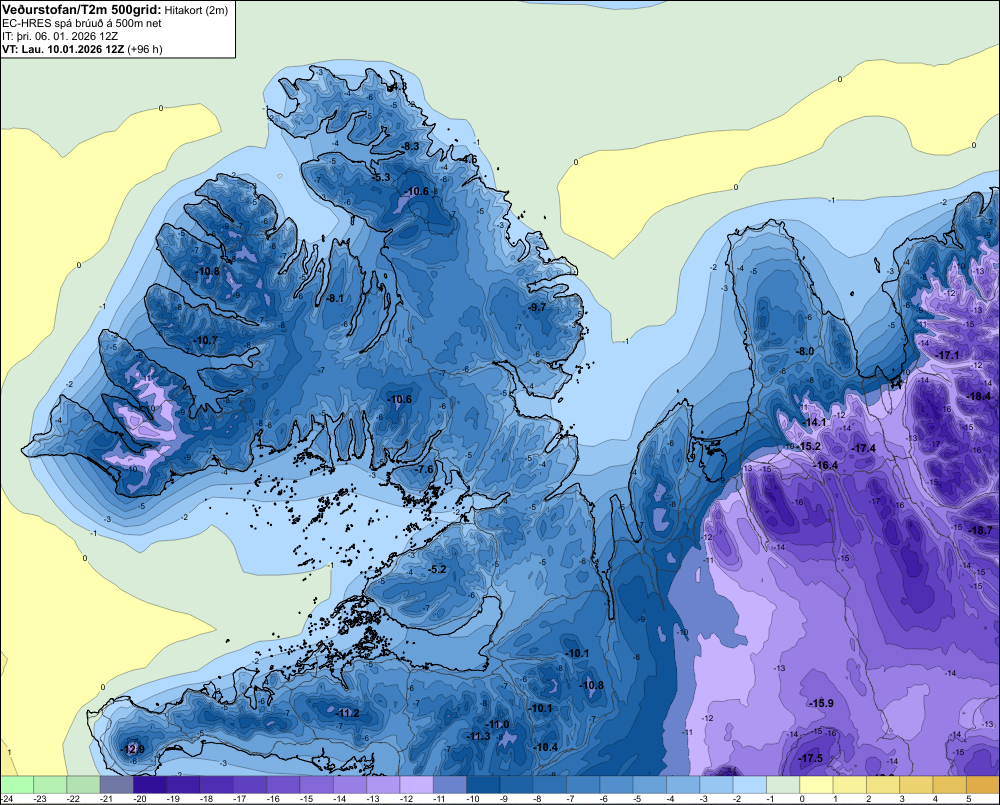Click the -5.3 temperature label
The image size is (1000, 805).
[381, 177]
